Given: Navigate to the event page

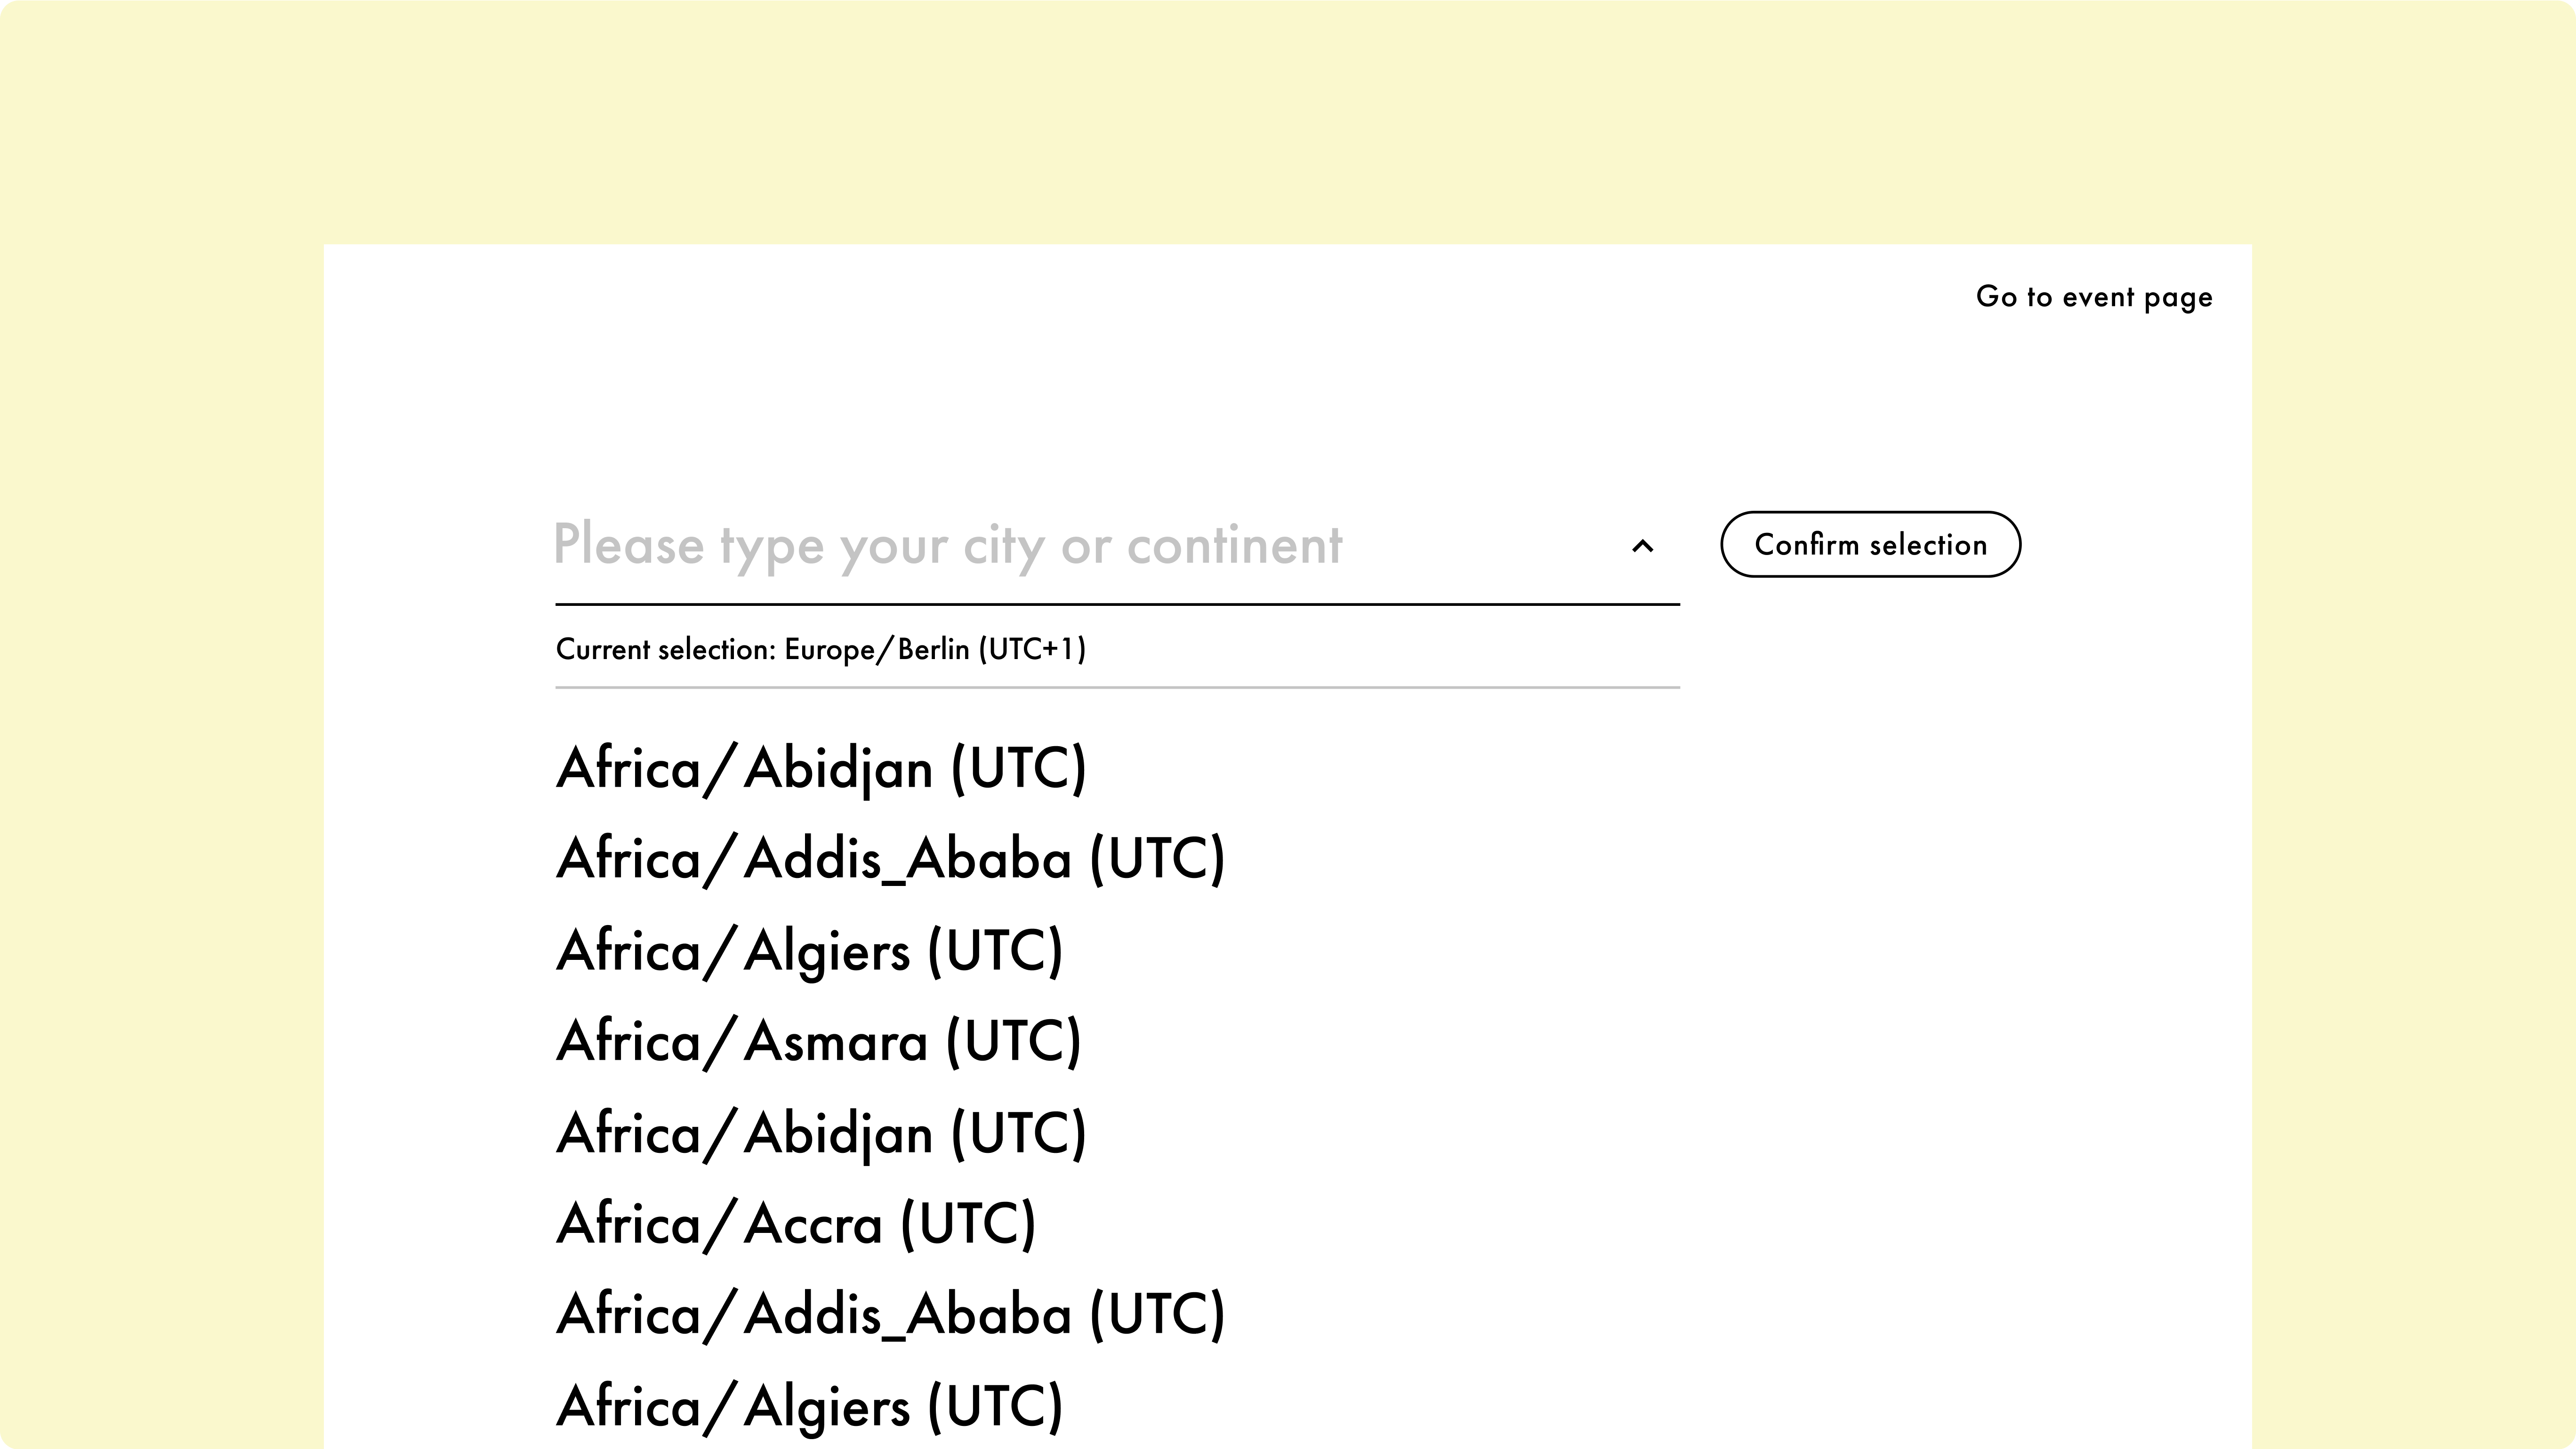Looking at the screenshot, I should tap(2094, 297).
